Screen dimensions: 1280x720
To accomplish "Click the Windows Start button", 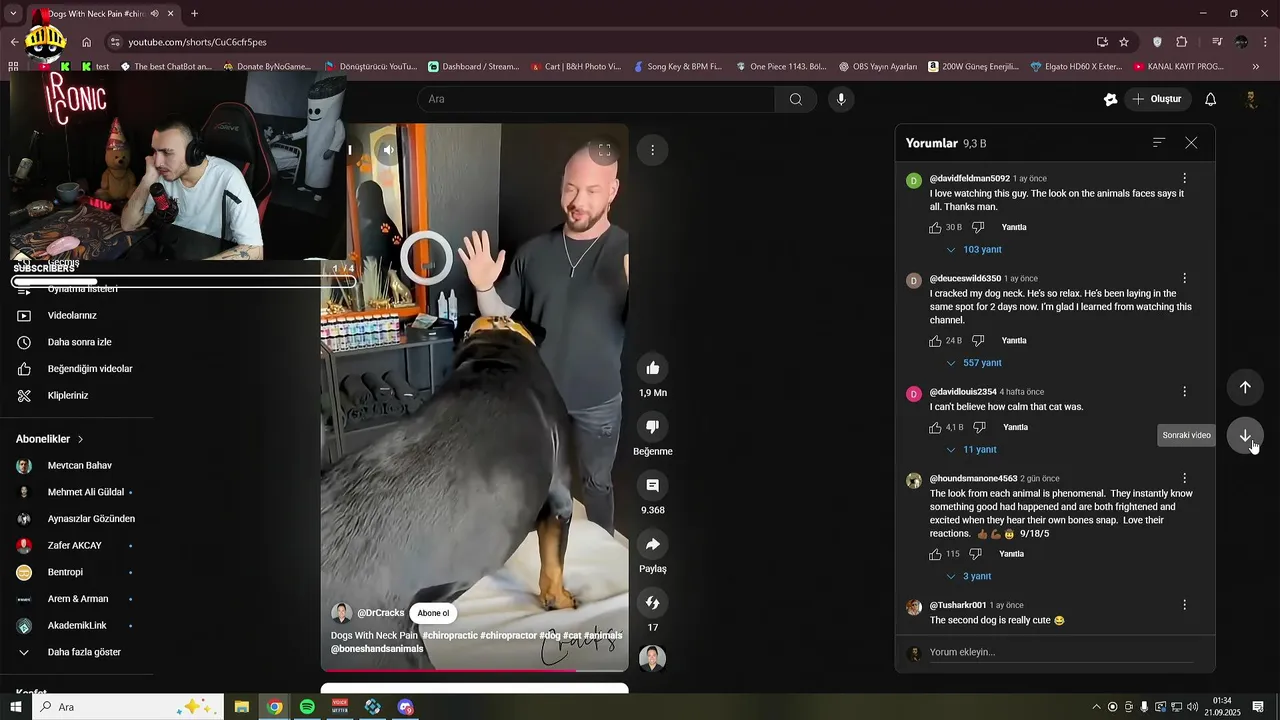I will 16,707.
